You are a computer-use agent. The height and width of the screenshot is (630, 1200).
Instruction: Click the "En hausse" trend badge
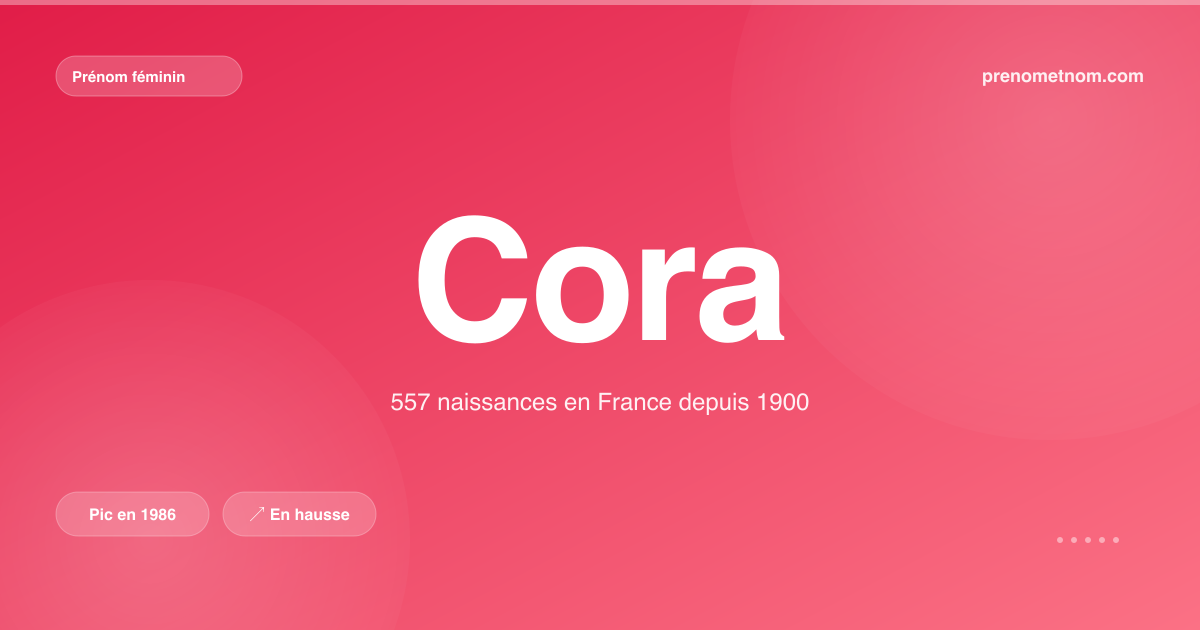[x=299, y=514]
